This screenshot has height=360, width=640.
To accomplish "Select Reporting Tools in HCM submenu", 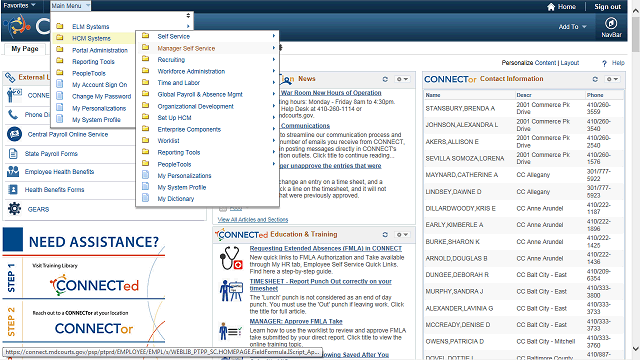I will pyautogui.click(x=179, y=152).
